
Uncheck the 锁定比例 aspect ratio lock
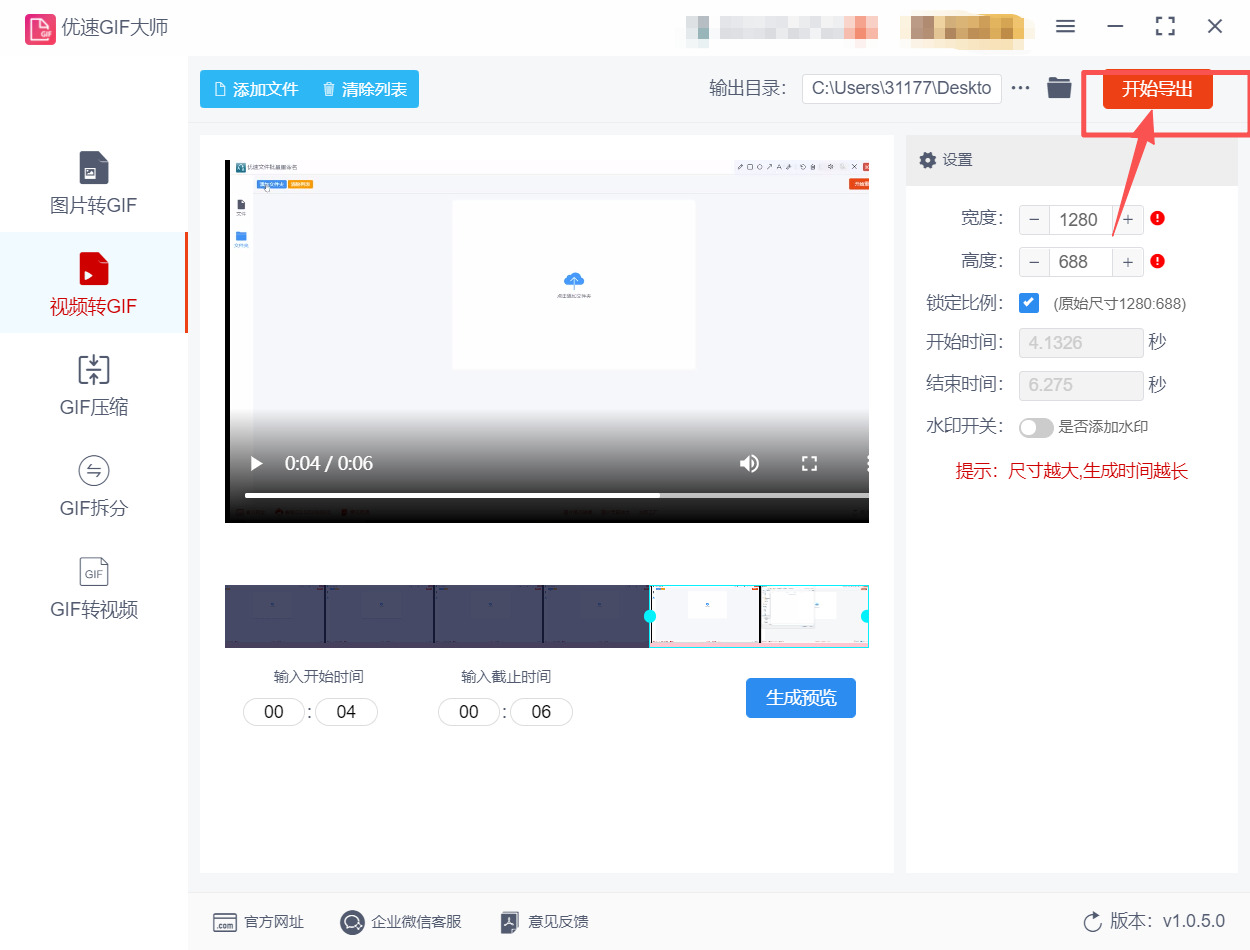pos(1029,302)
